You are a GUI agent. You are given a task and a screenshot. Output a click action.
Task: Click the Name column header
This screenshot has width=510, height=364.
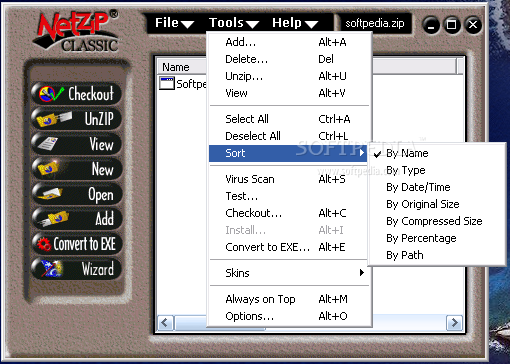[182, 67]
